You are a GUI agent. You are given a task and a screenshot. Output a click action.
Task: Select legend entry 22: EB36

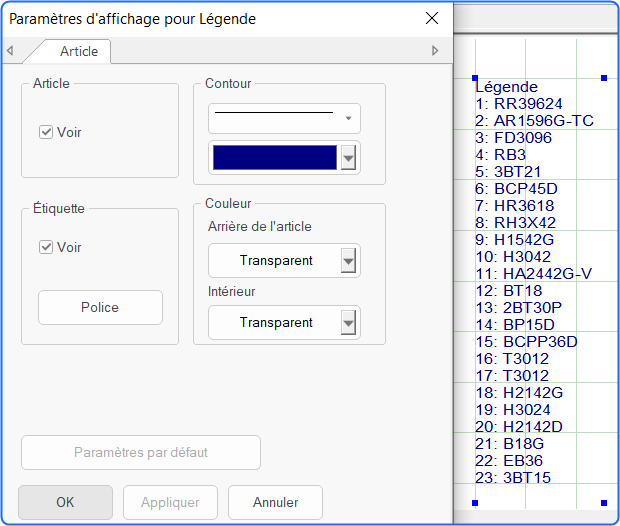click(509, 461)
